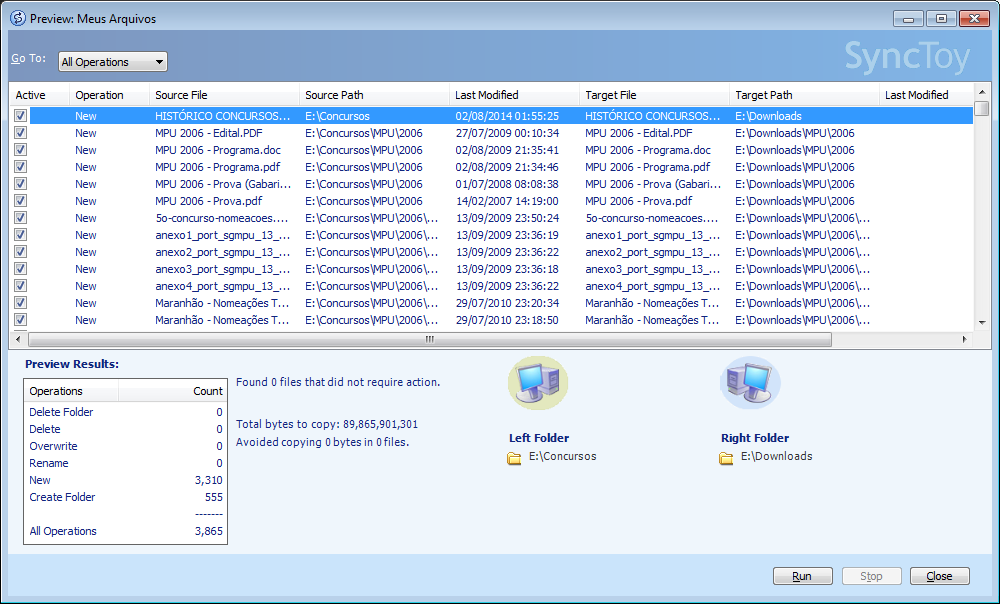Click the up arrow of the vertical scrollbar
1000x604 pixels.
982,92
